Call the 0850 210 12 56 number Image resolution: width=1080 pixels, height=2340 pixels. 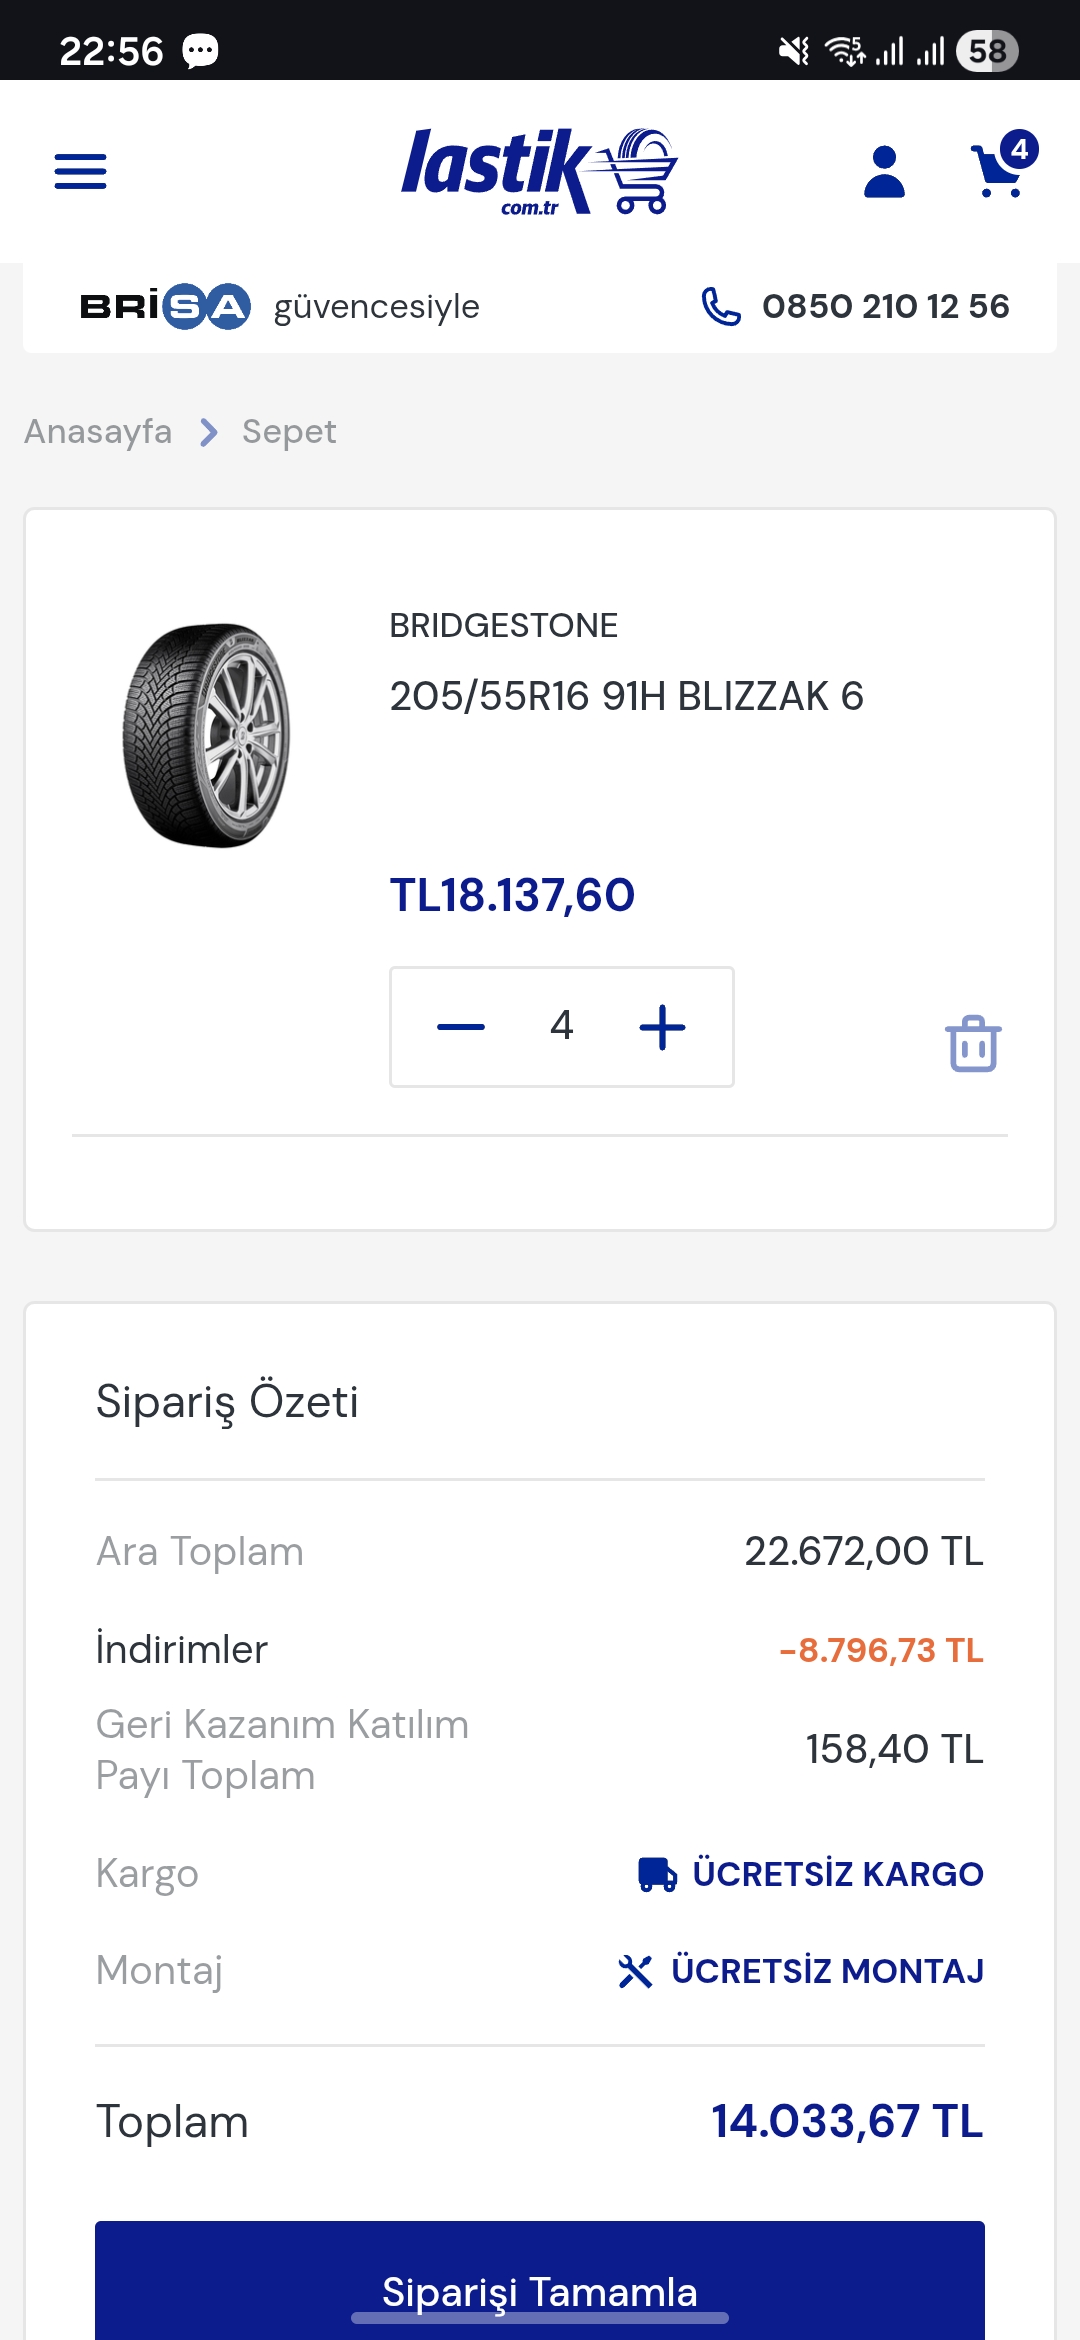pos(886,306)
